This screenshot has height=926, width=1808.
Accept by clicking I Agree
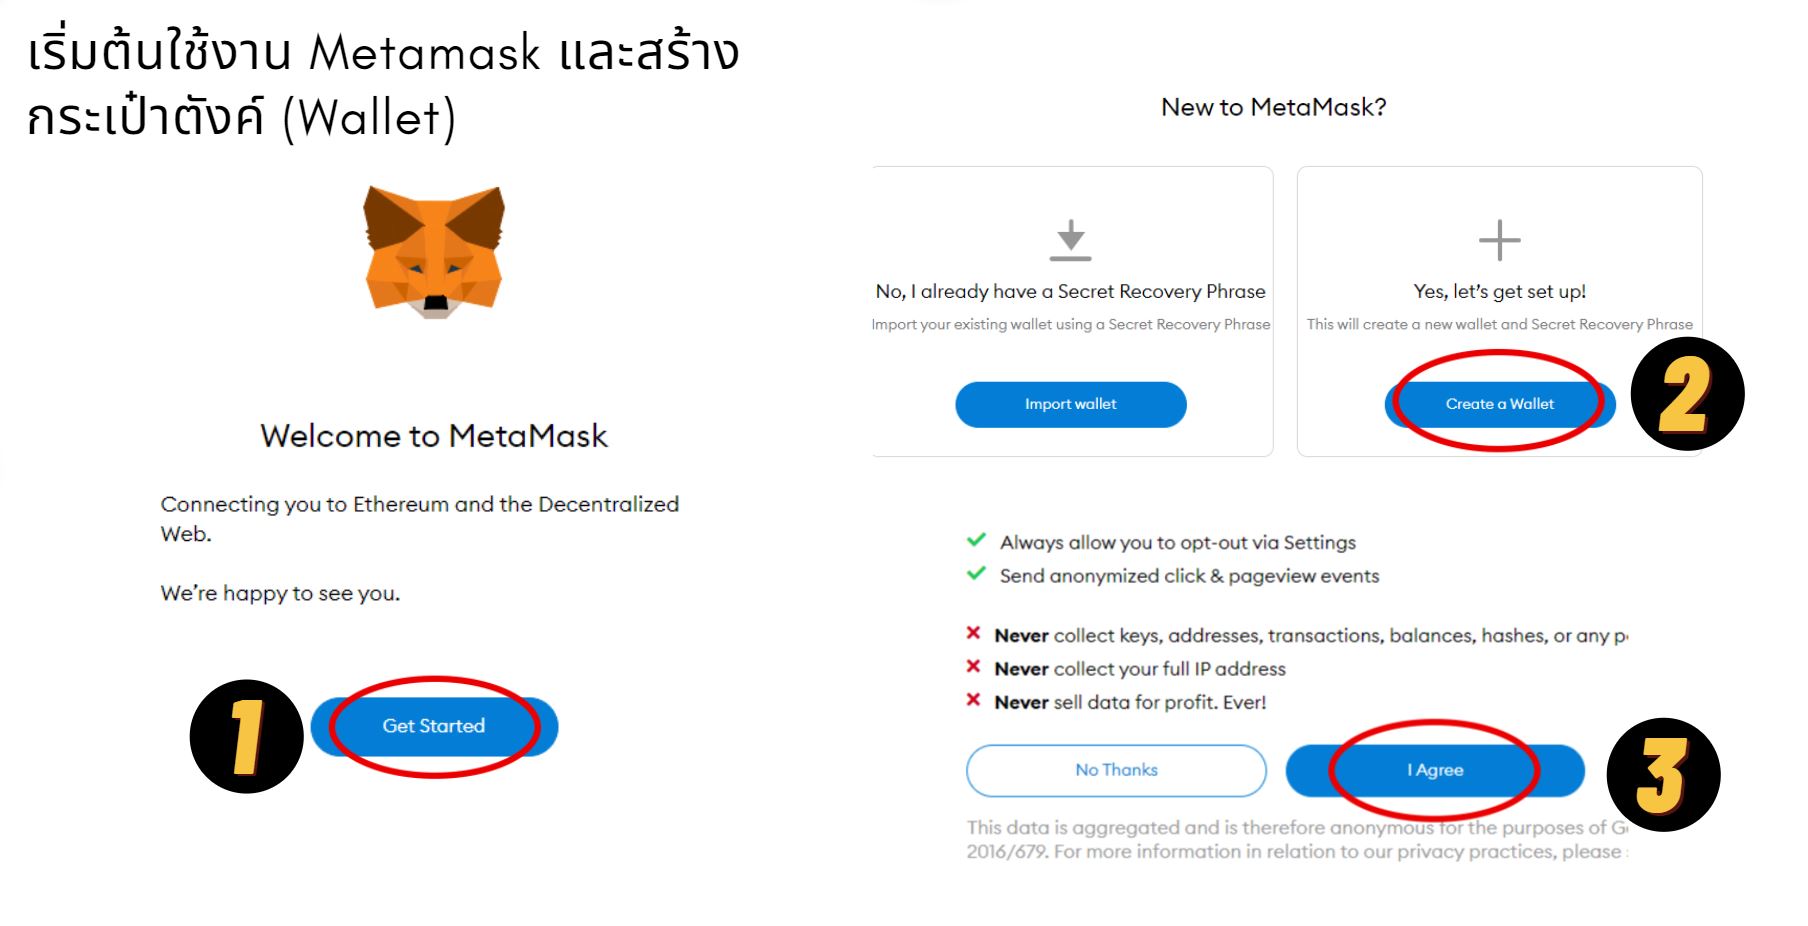(1435, 770)
